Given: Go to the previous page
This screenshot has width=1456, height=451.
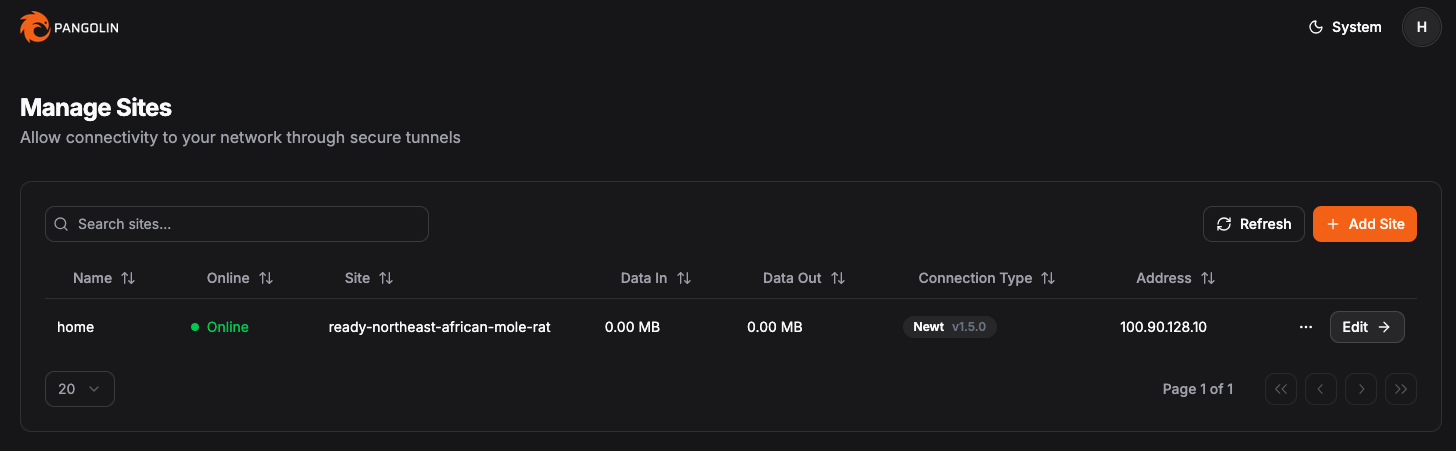Looking at the screenshot, I should point(1321,389).
